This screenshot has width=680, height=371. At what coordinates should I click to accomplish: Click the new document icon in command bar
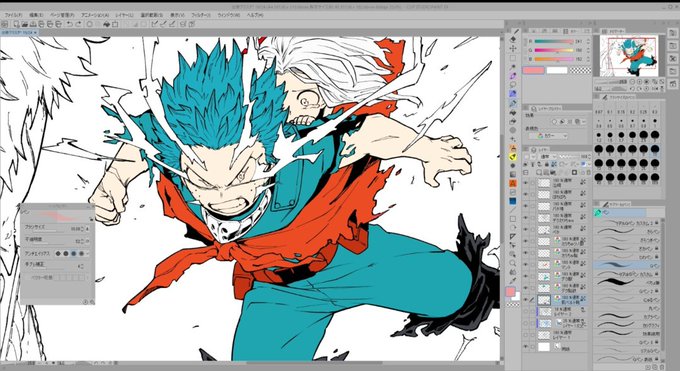pos(16,24)
